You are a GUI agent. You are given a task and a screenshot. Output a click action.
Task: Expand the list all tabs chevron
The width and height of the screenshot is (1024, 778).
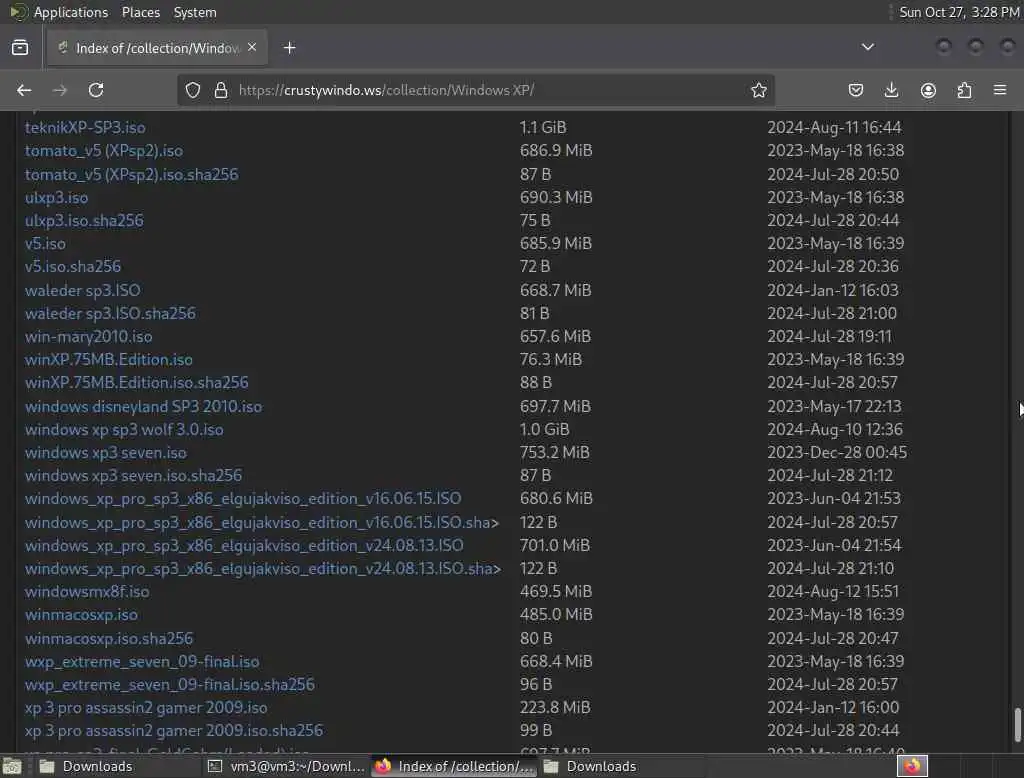(x=867, y=47)
